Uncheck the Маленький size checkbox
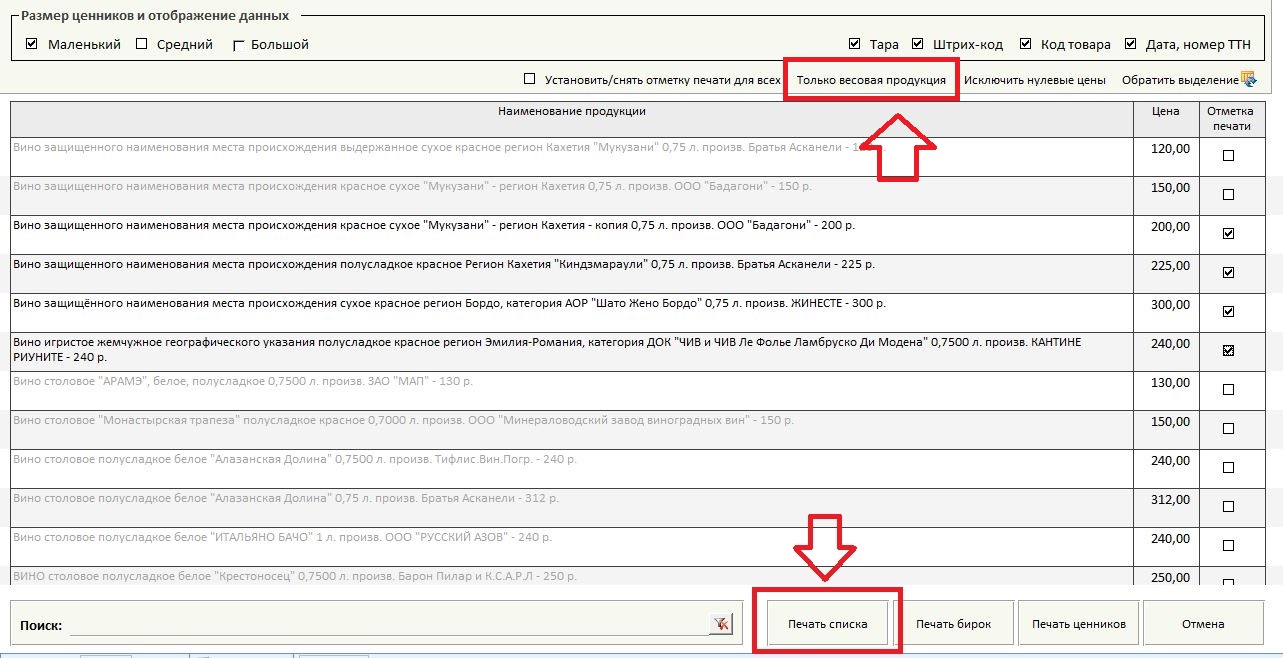The width and height of the screenshot is (1283, 658). click(x=31, y=44)
